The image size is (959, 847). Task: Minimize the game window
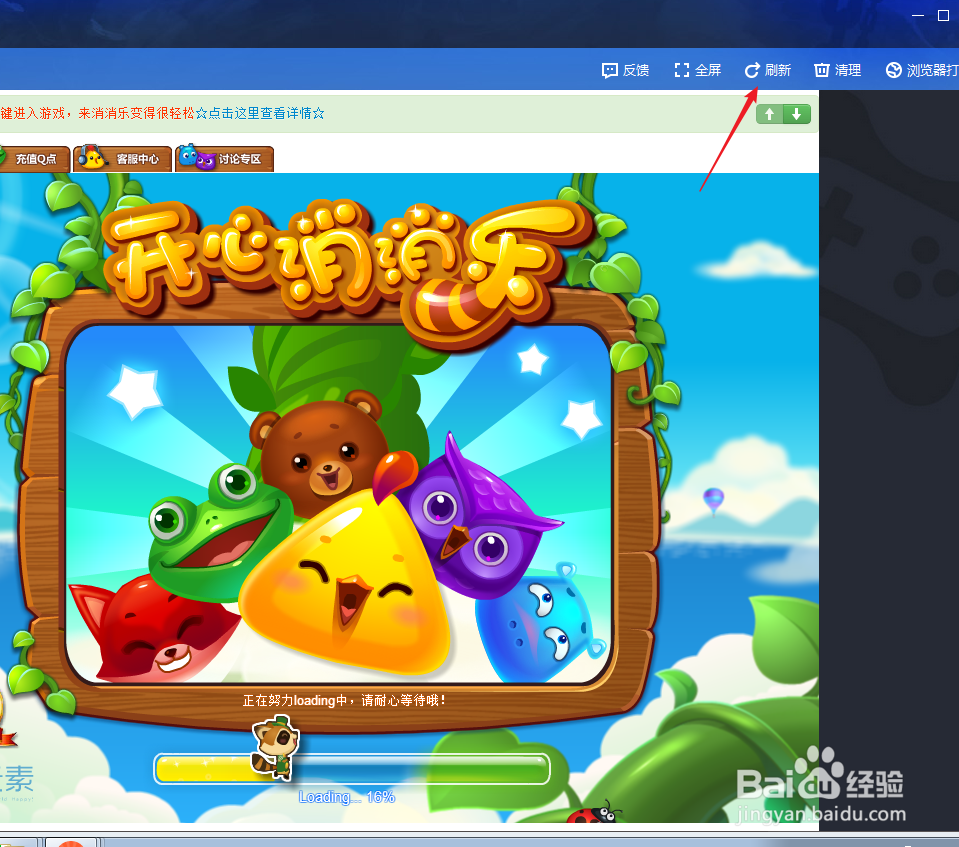coord(918,15)
